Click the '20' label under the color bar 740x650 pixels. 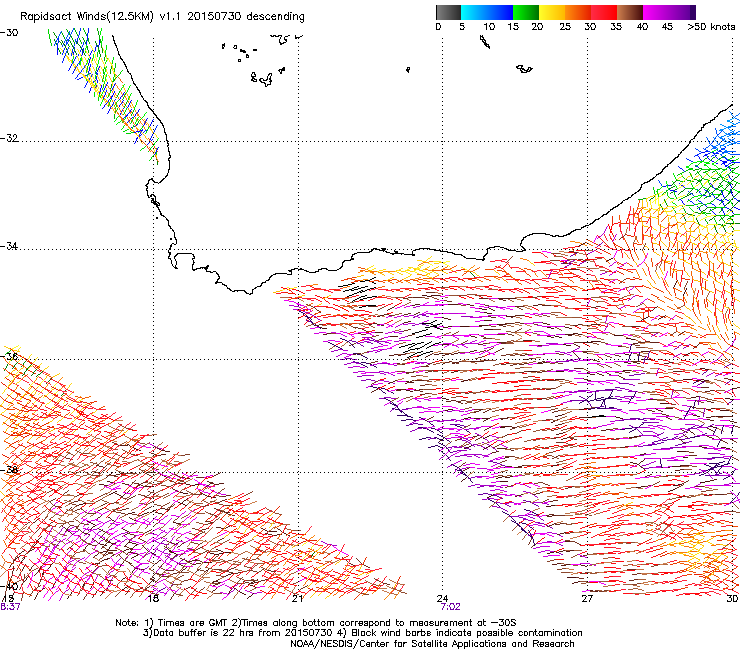coord(537,27)
